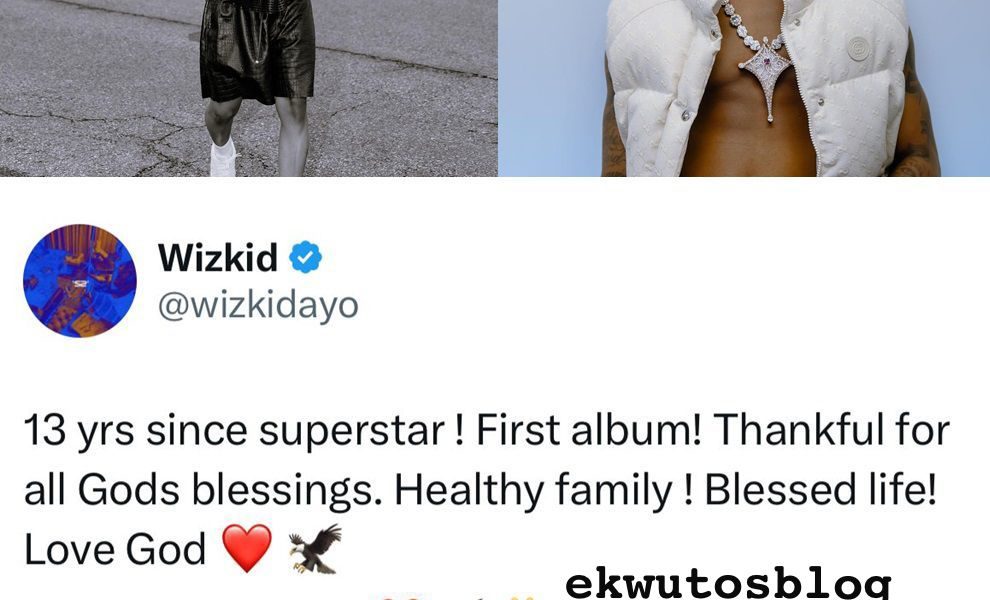Tap the eagle emoji after the heart
The width and height of the screenshot is (990, 600).
coord(315,548)
